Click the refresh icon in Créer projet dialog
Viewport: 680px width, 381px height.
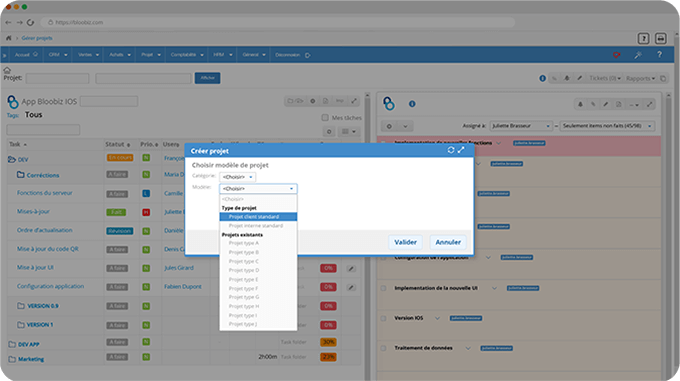(451, 150)
